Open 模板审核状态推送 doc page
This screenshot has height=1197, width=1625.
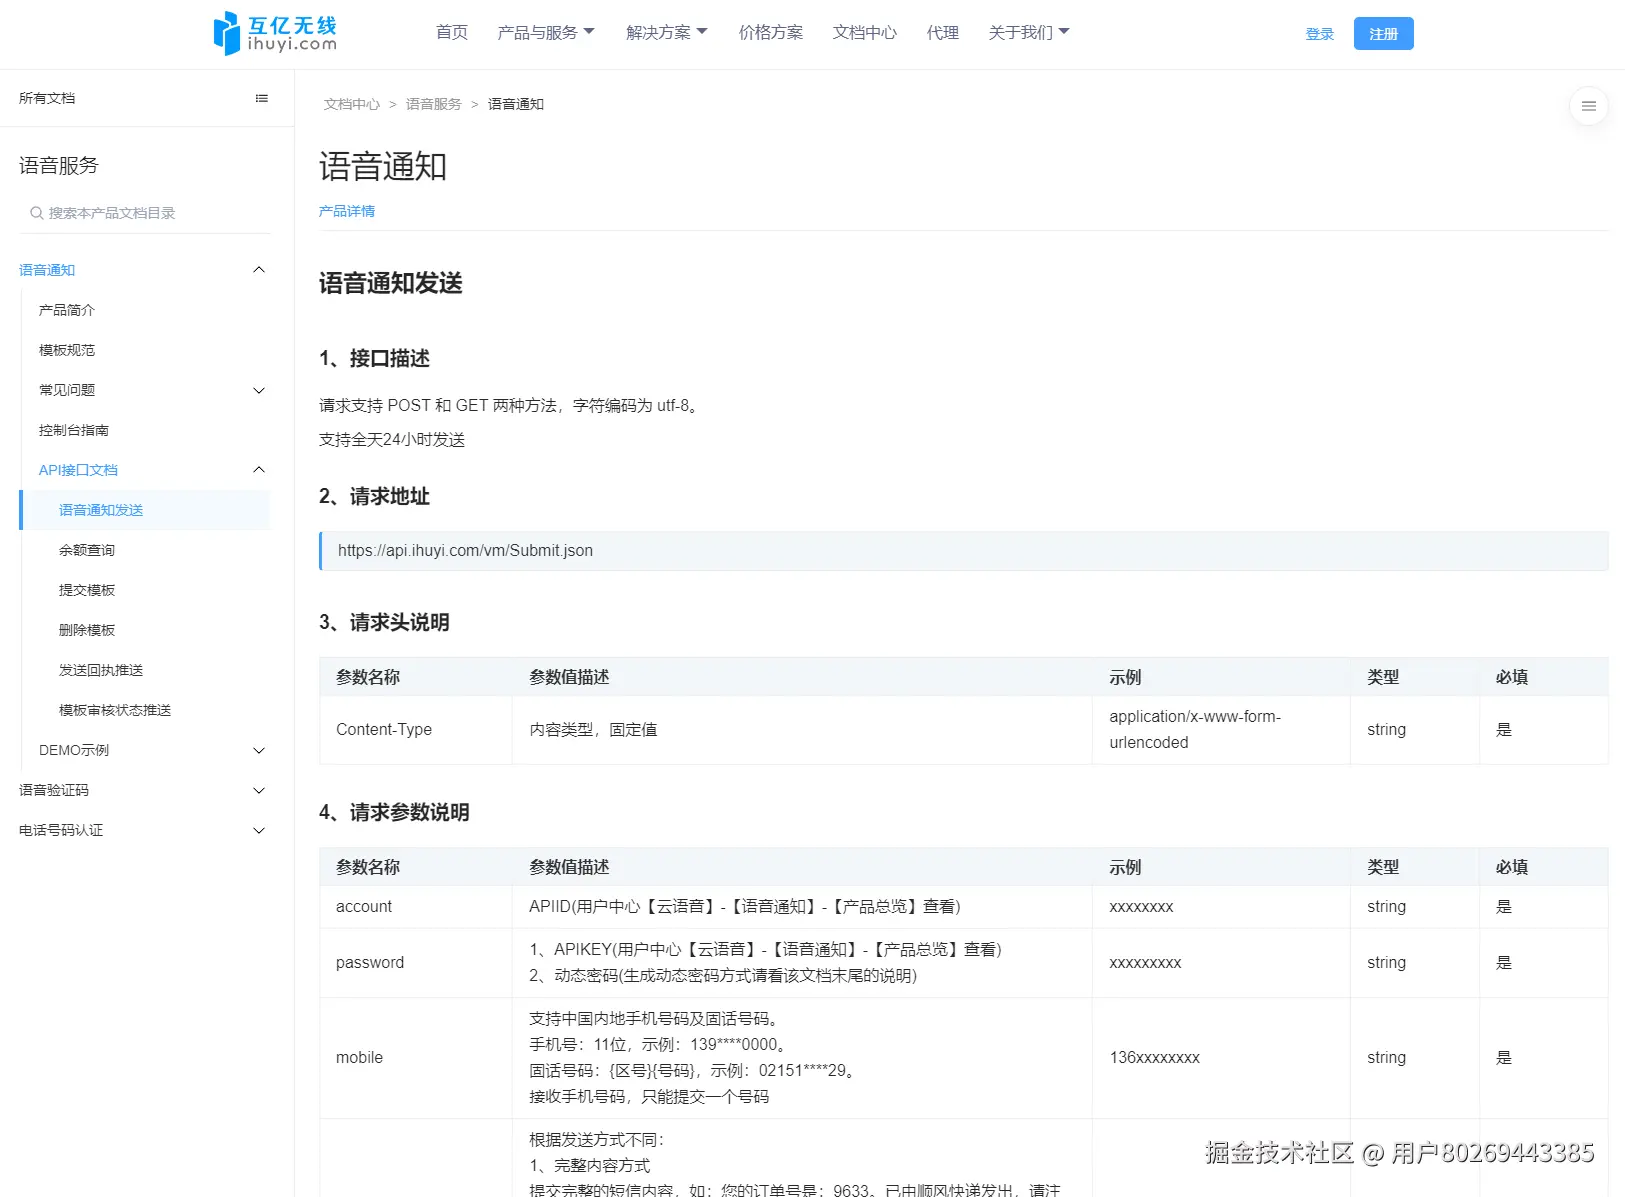tap(115, 710)
